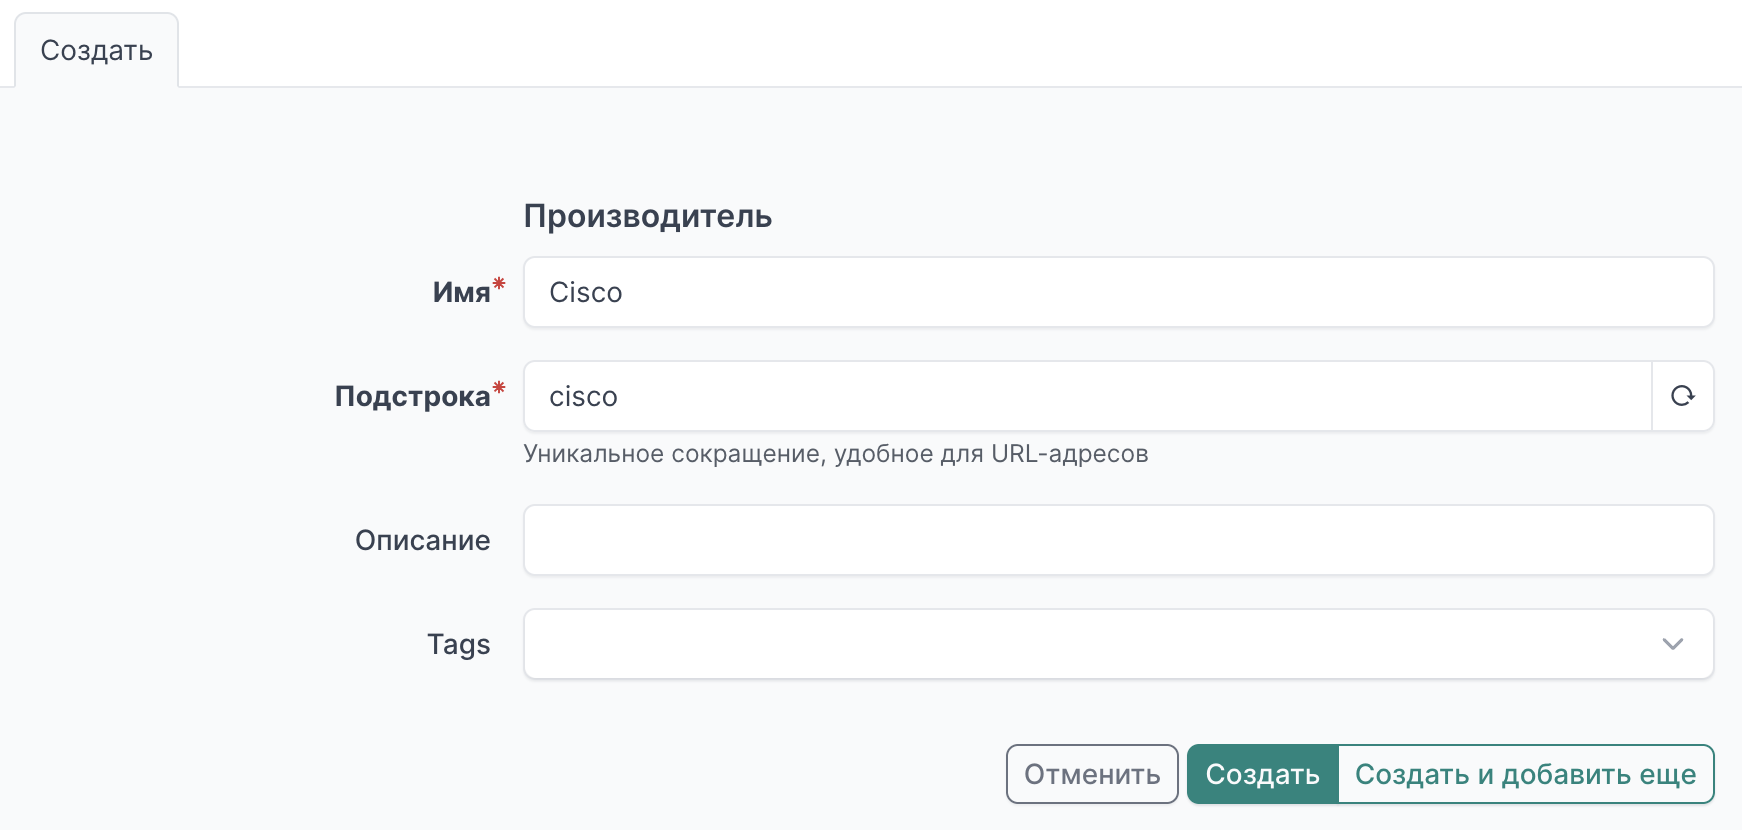Screen dimensions: 1742x830
Task: Switch to the Создать tab
Action: 96,50
